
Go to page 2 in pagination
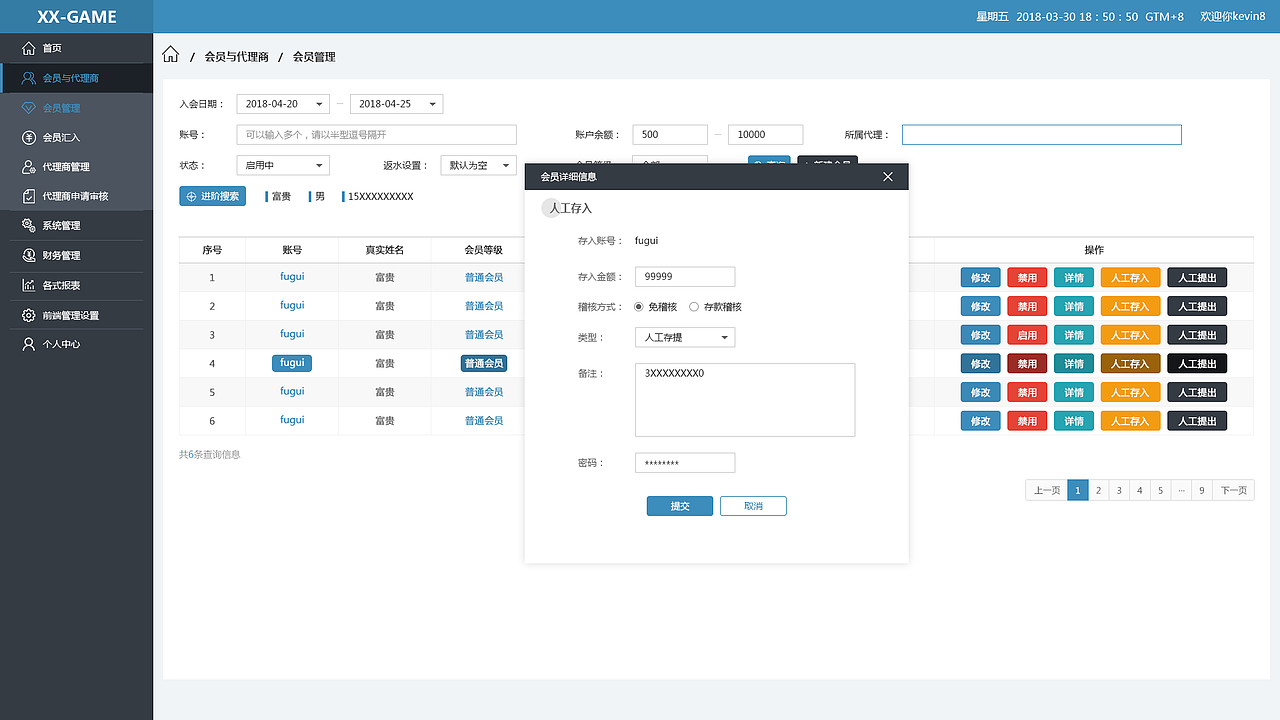pos(1098,490)
